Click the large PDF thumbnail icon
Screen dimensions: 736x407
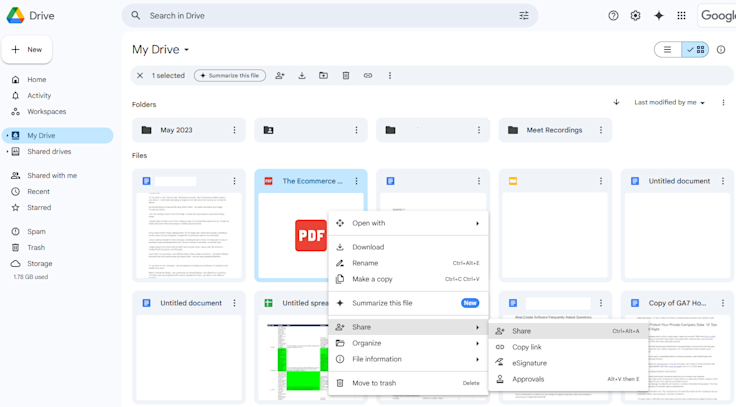click(x=311, y=235)
